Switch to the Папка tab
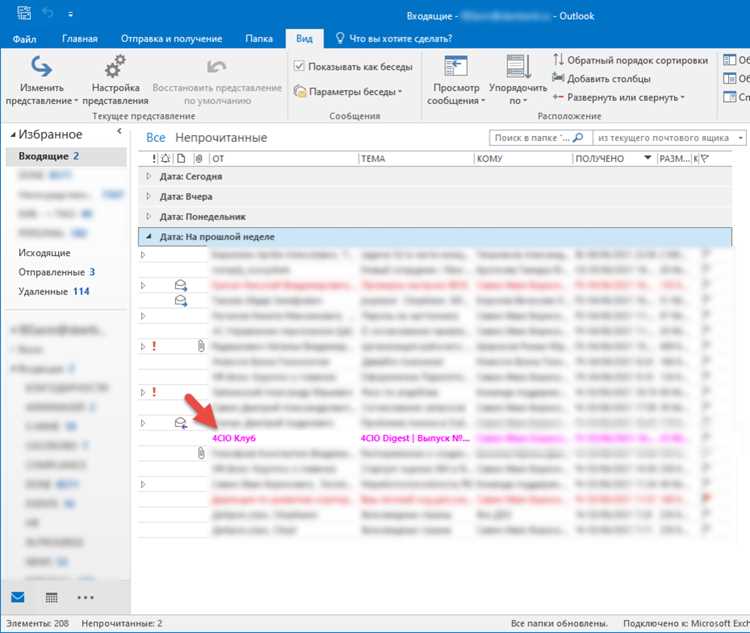 point(259,39)
